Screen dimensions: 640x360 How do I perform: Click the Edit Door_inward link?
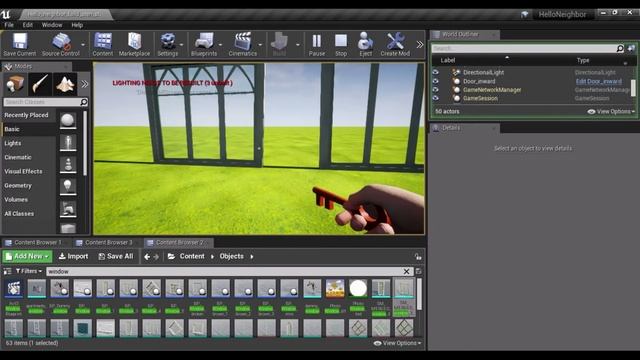[x=599, y=81]
